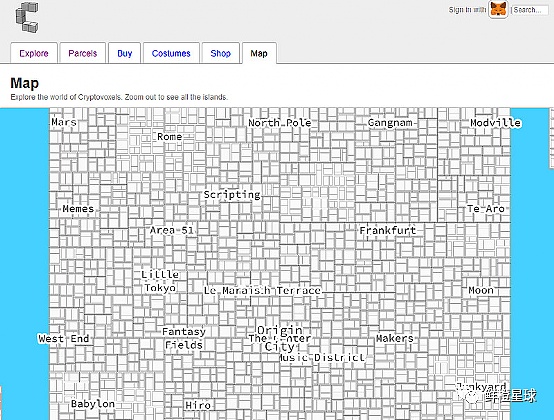Select the Makers district label

tap(395, 338)
